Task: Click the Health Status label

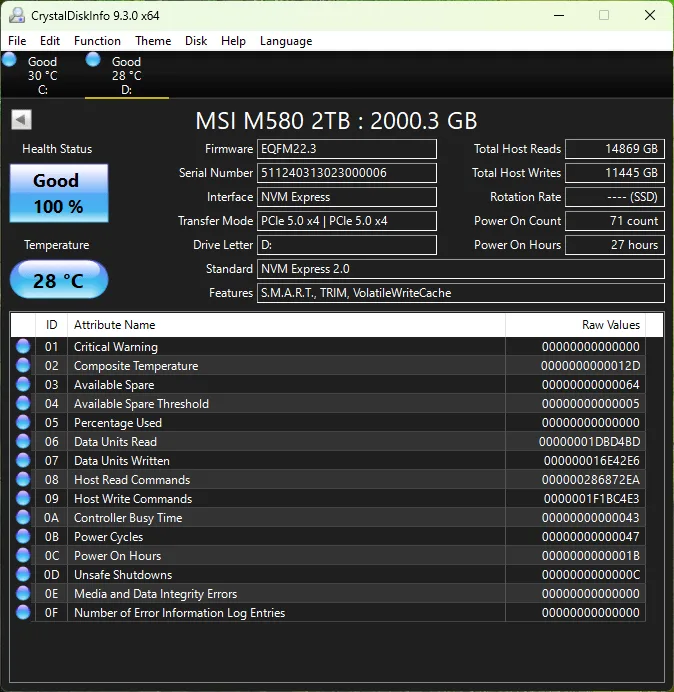Action: [x=57, y=149]
